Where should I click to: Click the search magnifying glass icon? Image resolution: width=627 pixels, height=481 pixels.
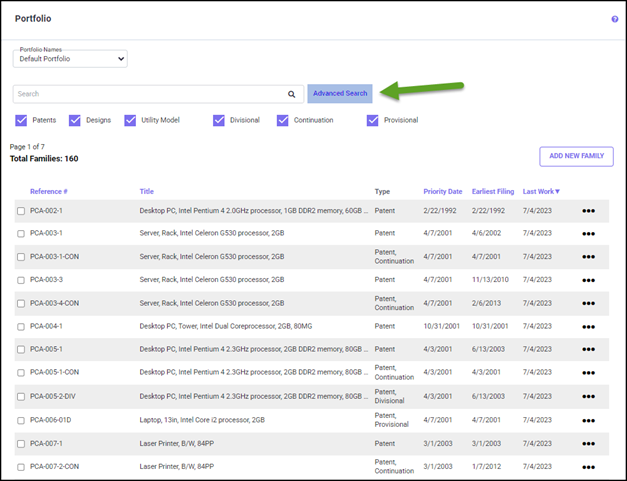(x=292, y=94)
